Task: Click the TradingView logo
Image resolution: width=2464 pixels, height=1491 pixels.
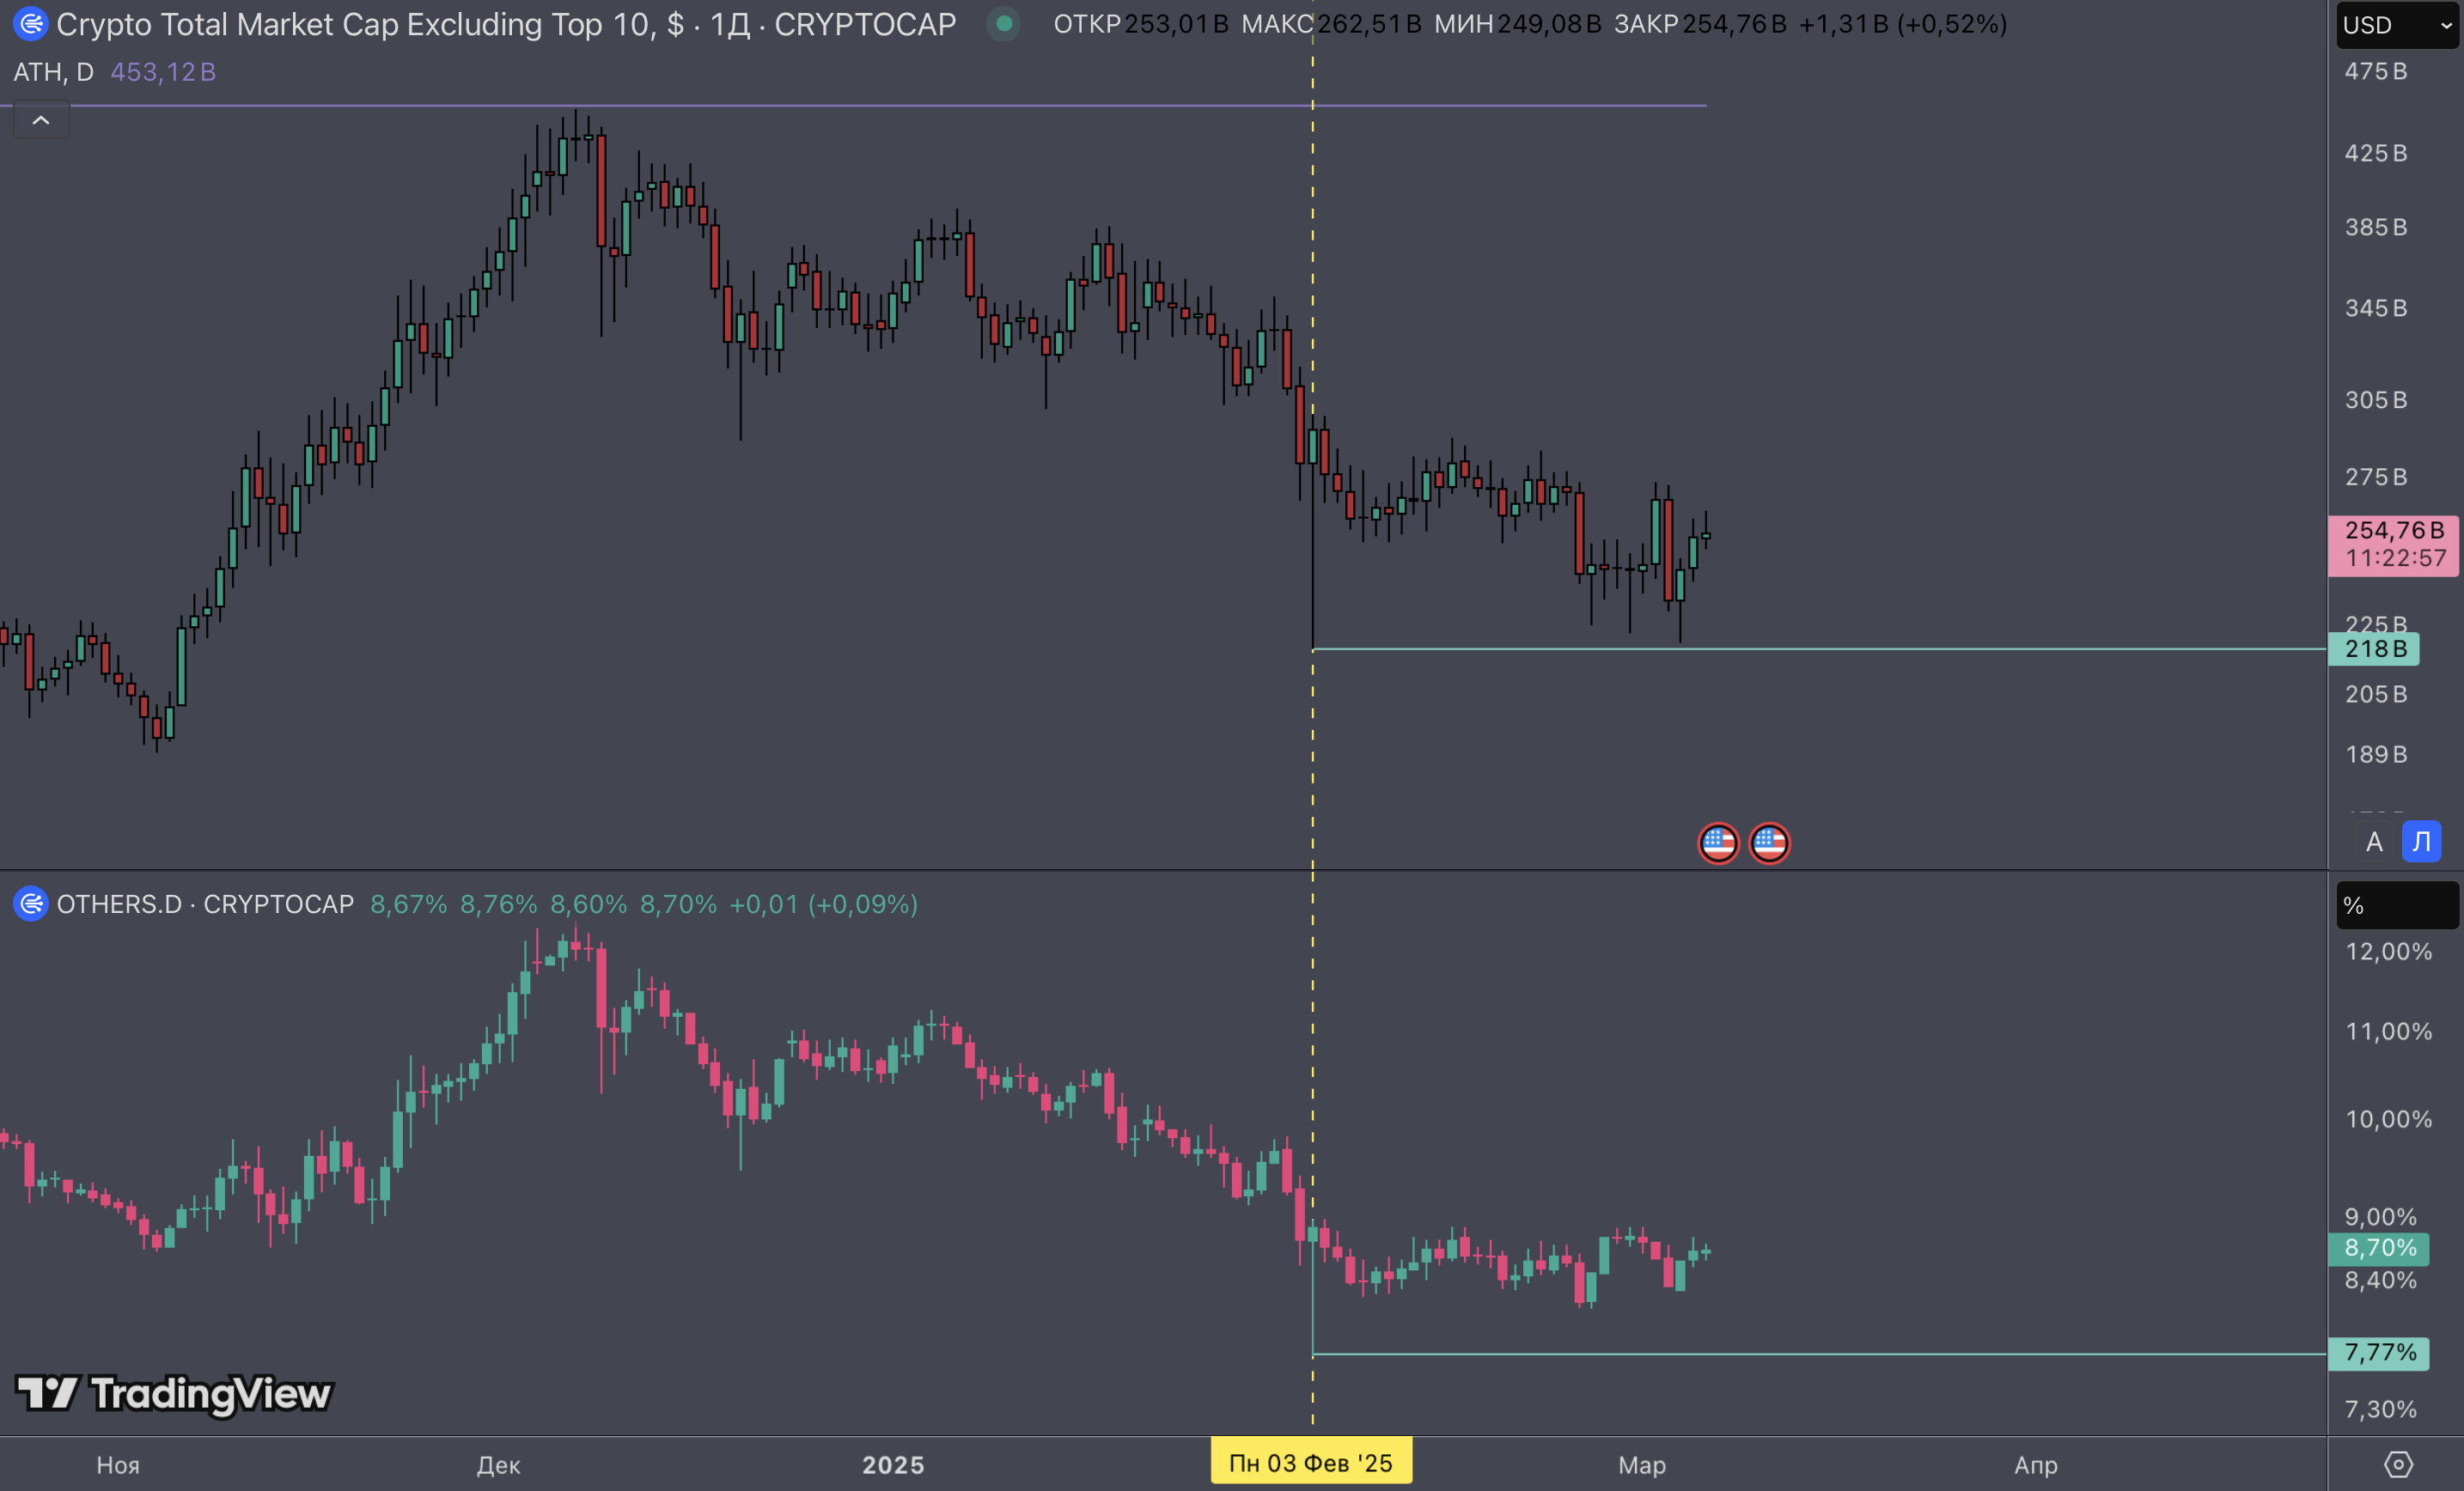Action: [174, 1393]
